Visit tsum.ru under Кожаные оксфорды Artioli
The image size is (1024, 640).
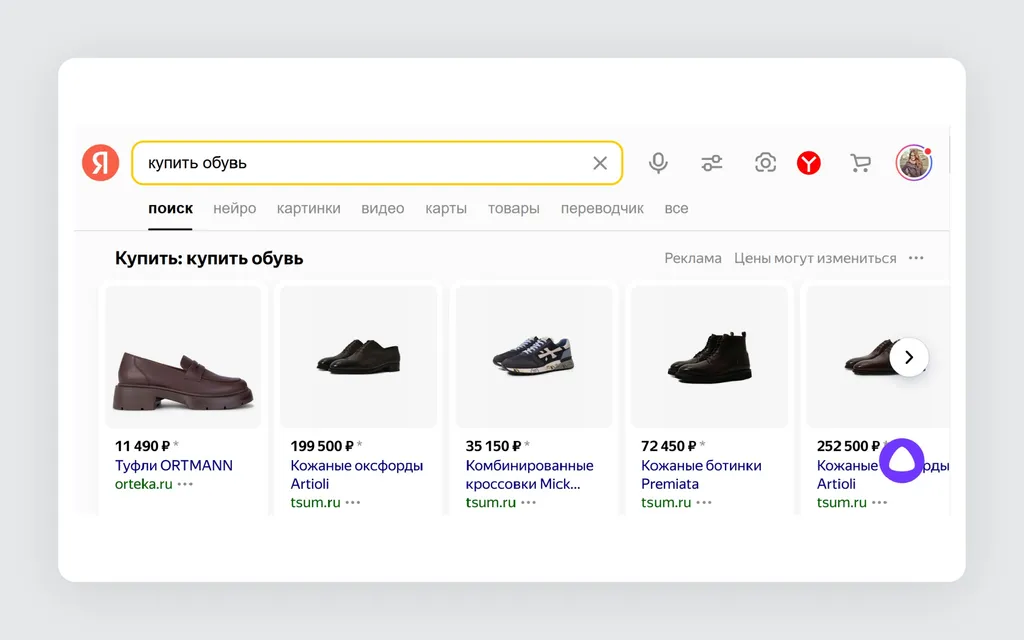315,502
